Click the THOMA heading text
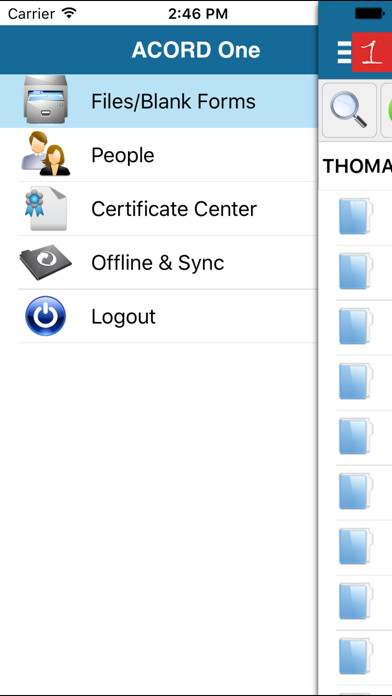This screenshot has height=696, width=392. pyautogui.click(x=357, y=166)
